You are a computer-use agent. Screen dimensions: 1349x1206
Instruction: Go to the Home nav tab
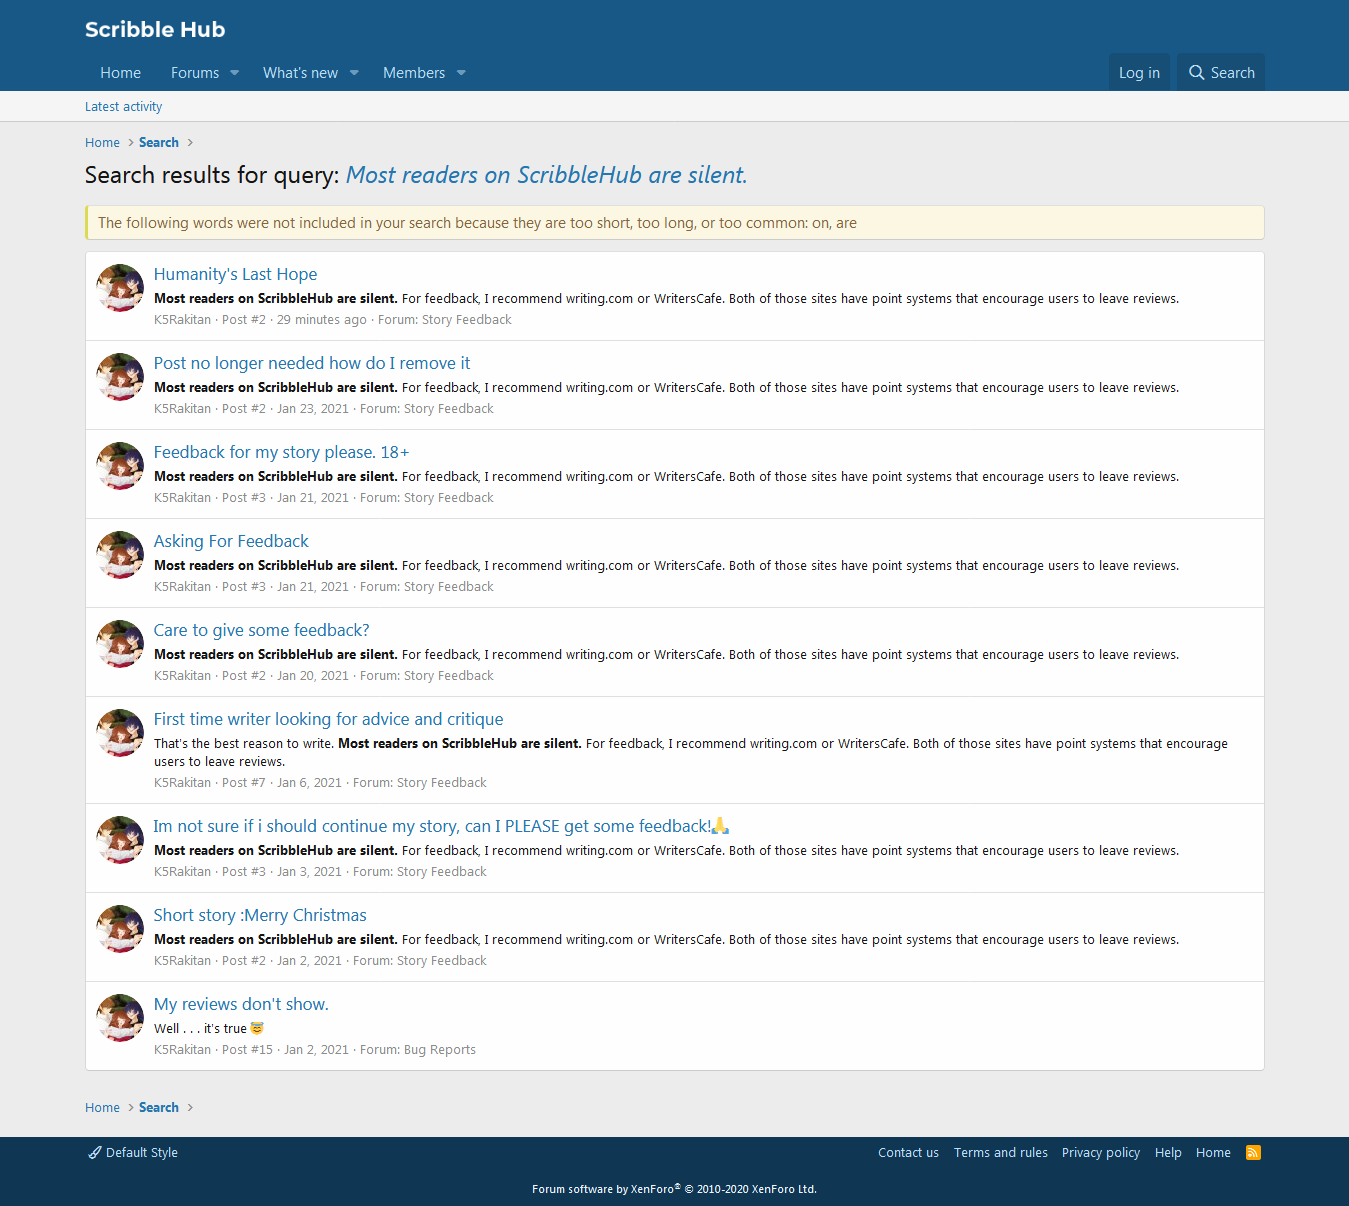pos(120,73)
